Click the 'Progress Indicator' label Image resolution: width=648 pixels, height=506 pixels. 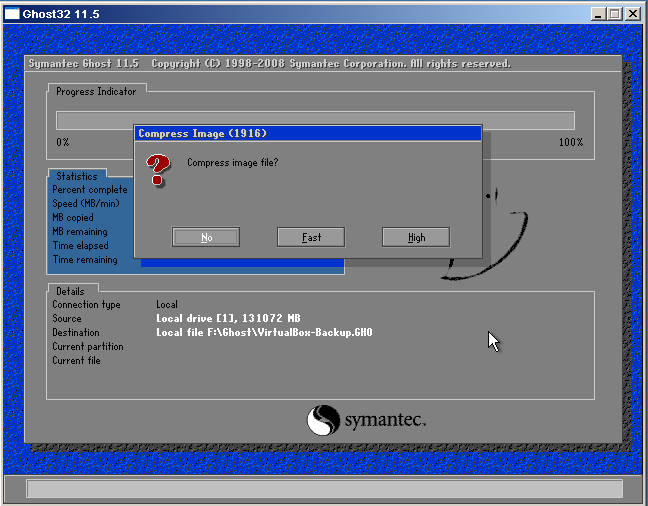coord(96,91)
